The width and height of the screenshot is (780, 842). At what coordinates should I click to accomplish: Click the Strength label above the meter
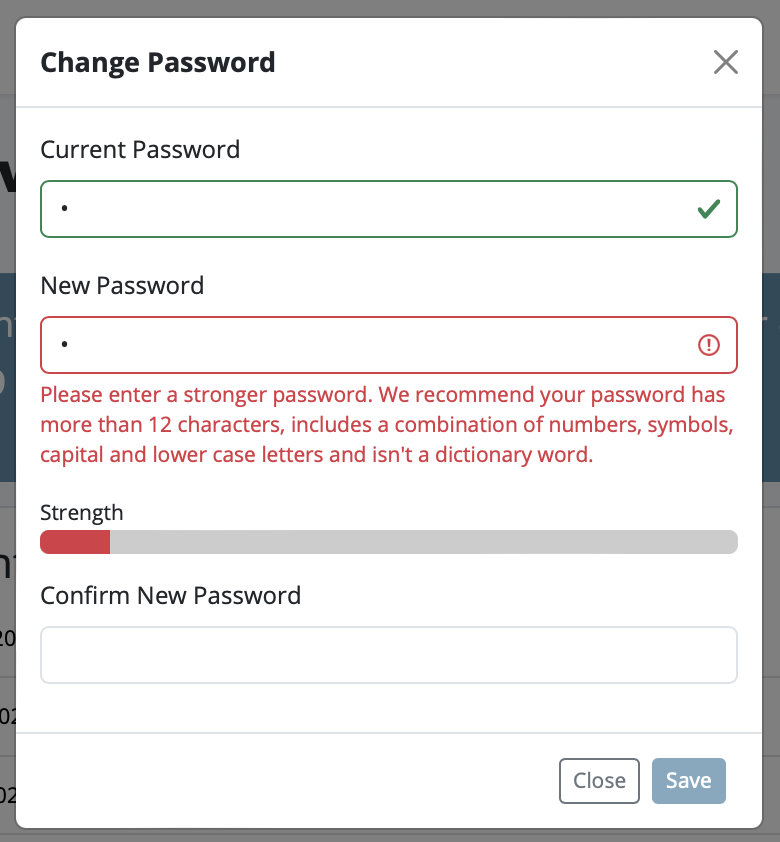point(82,512)
